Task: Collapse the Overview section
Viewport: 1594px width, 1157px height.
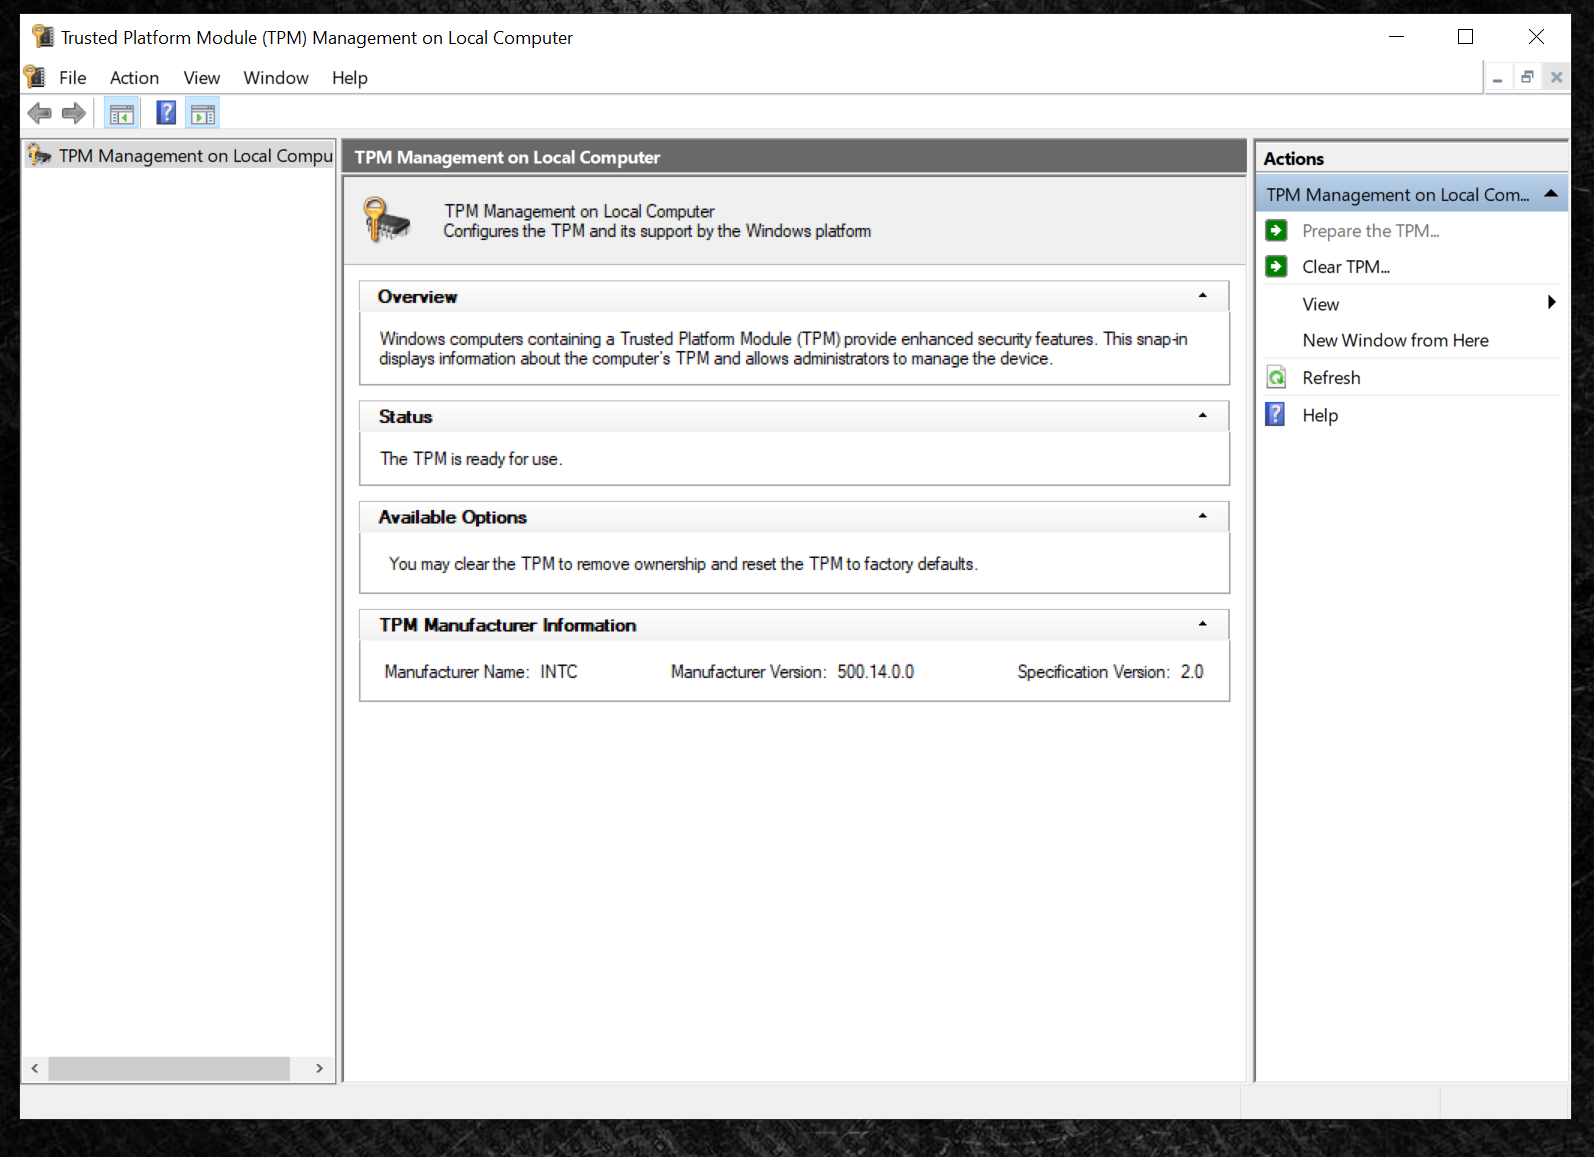Action: point(1202,296)
